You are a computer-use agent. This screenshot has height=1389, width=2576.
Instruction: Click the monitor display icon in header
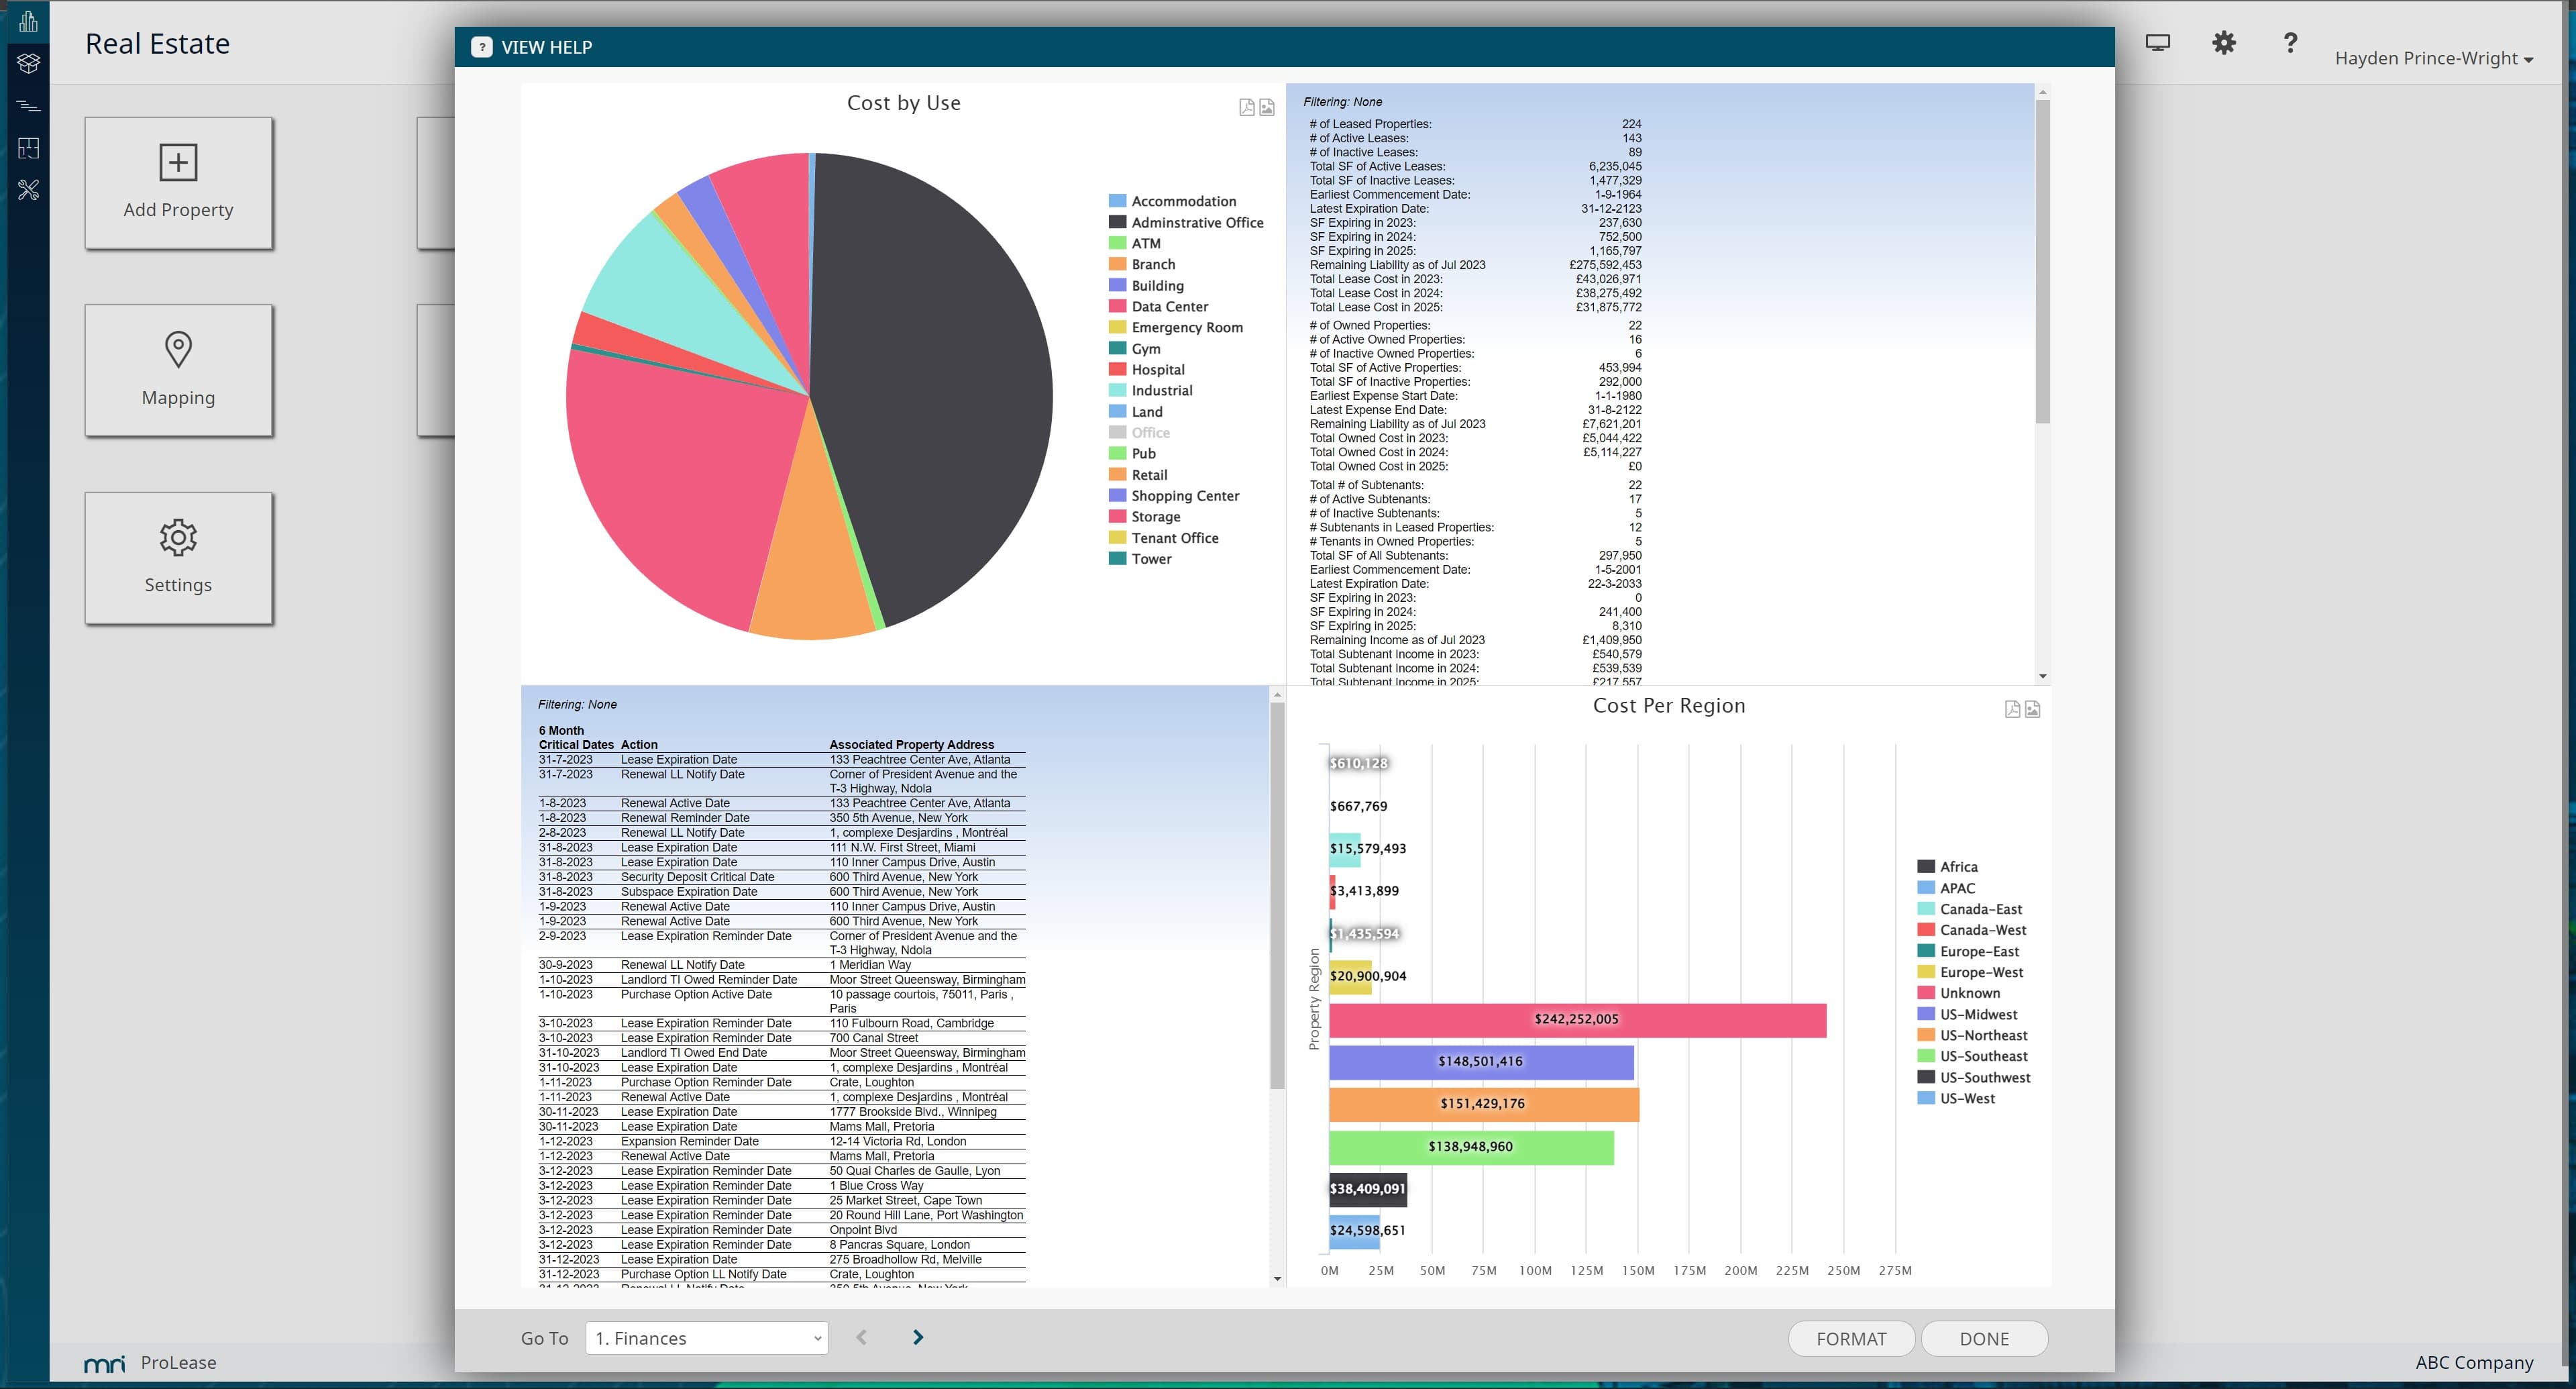pos(2157,43)
